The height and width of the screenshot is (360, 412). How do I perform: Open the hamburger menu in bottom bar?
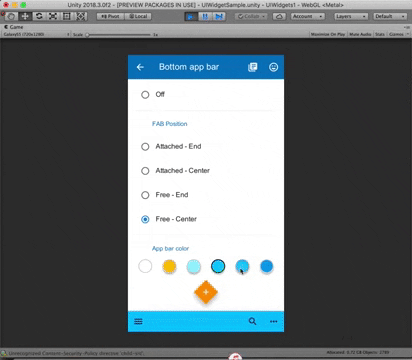tap(138, 321)
